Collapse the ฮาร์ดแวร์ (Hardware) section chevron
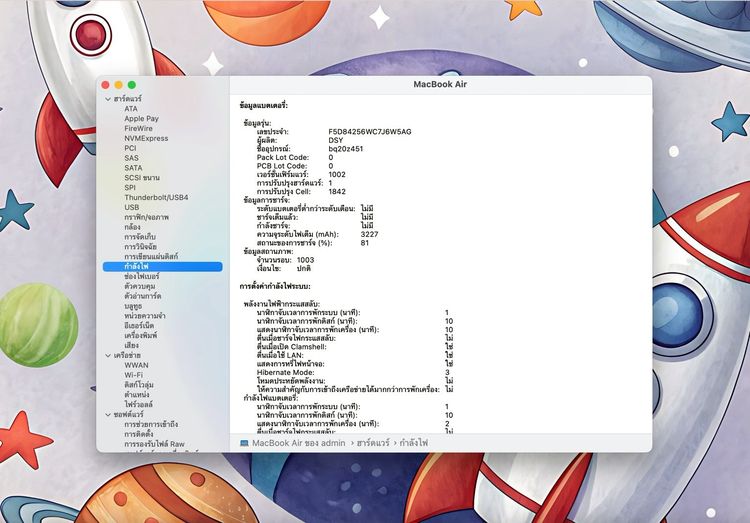750x523 pixels. pos(108,99)
